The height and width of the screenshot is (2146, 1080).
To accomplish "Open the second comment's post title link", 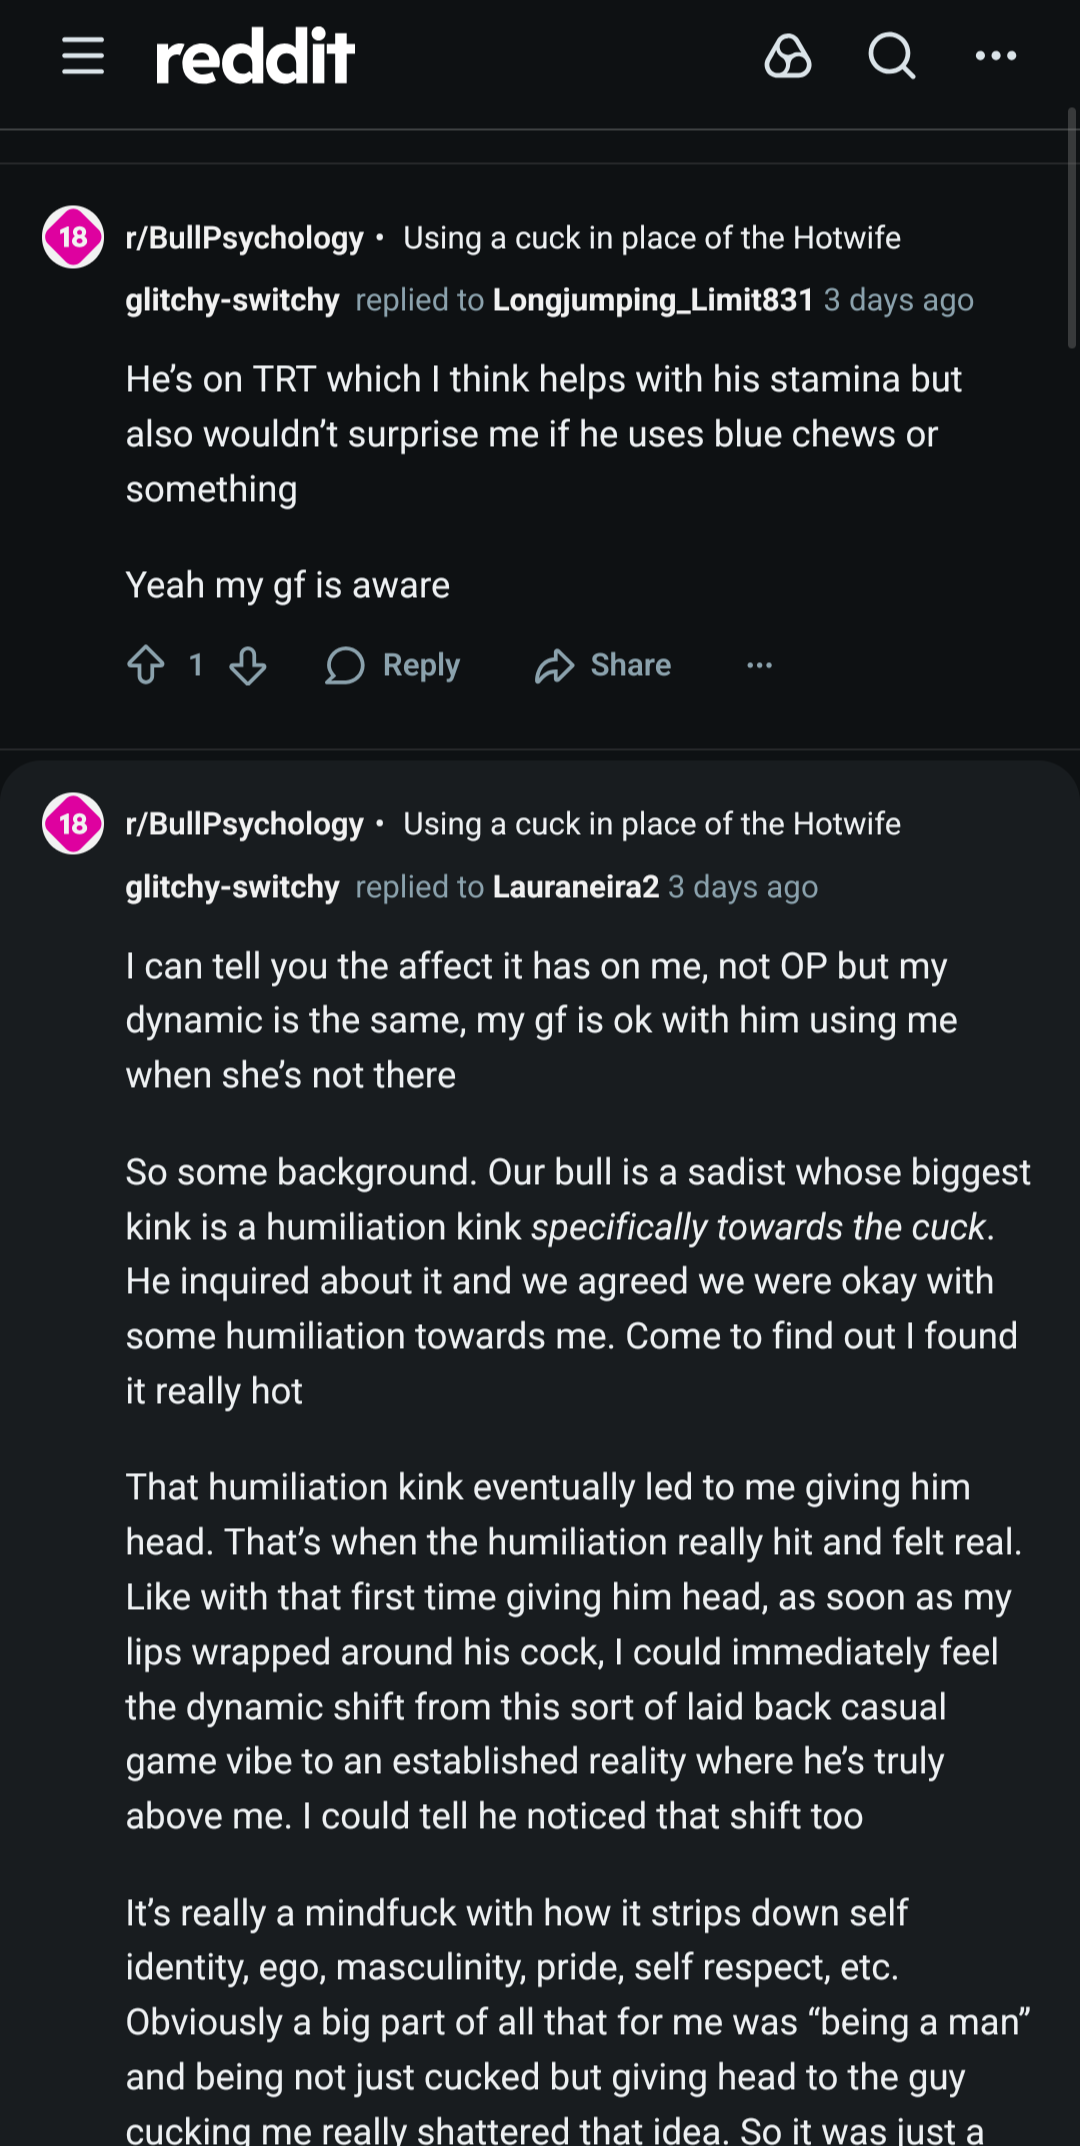I will pyautogui.click(x=651, y=824).
